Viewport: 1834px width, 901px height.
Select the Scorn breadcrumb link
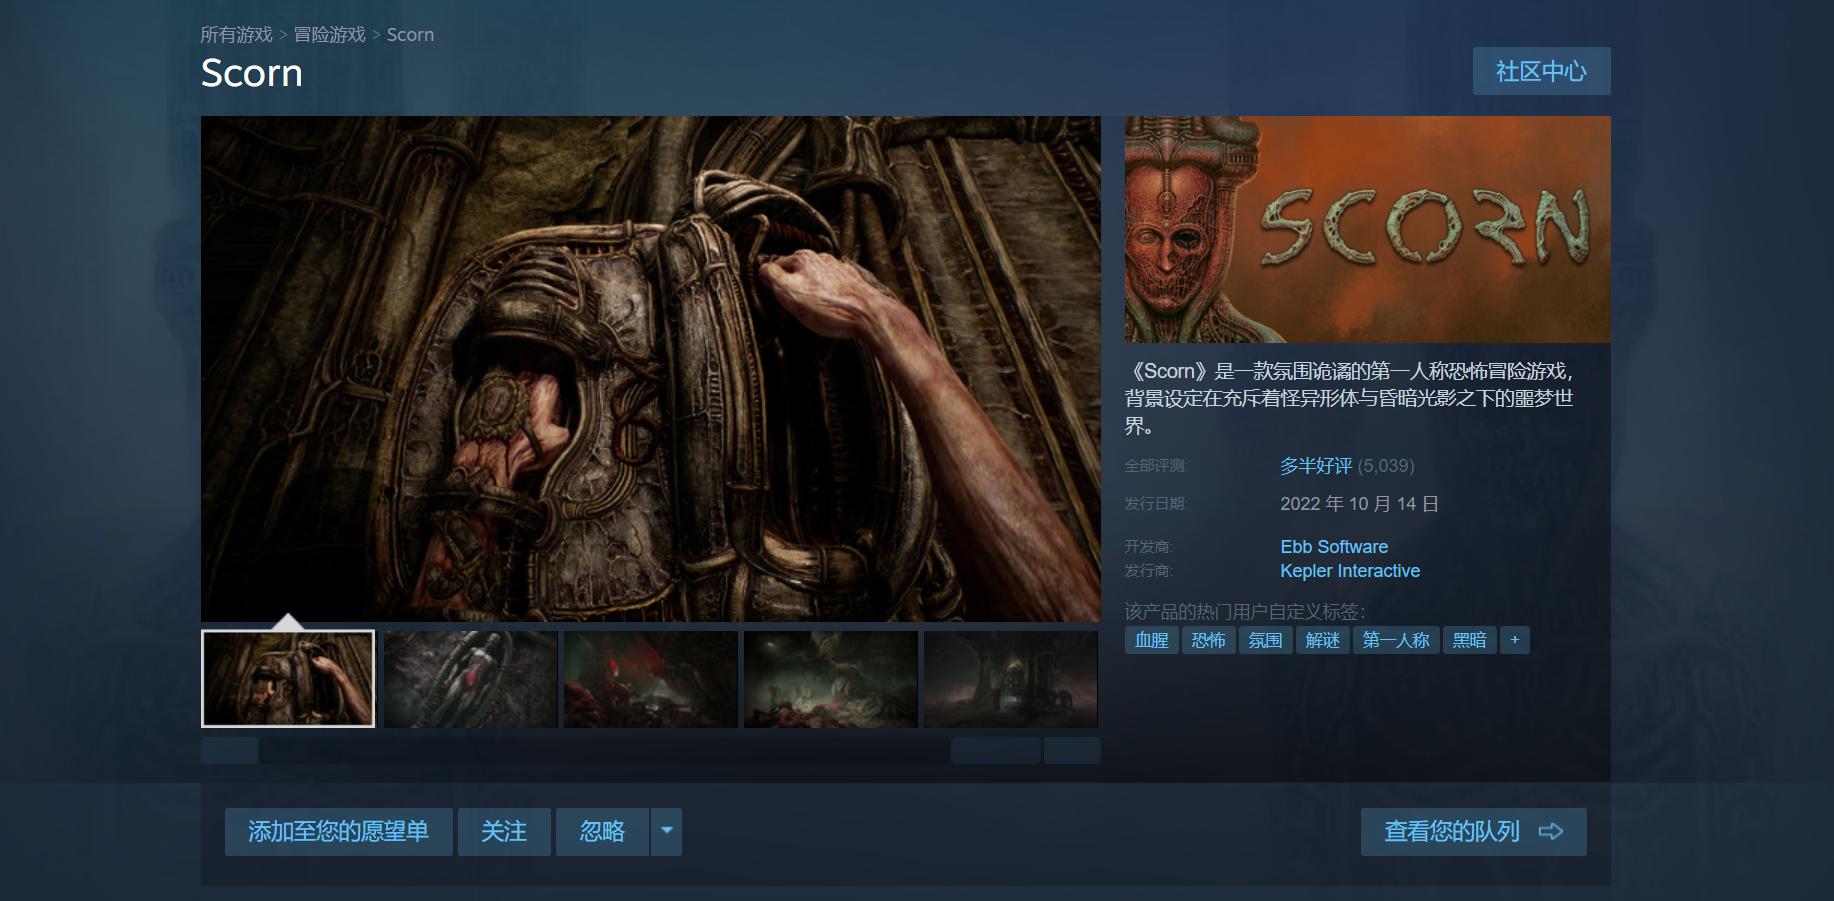410,35
